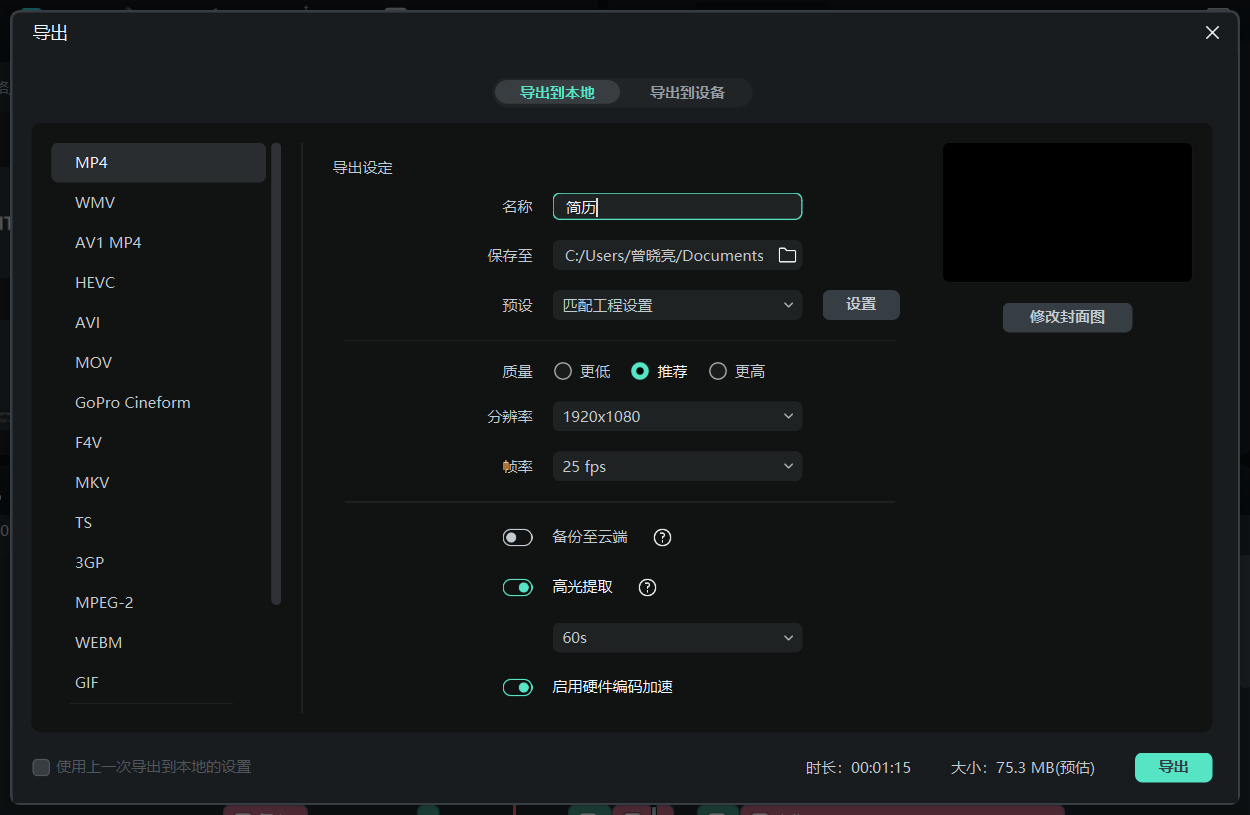
Task: Turn off 启用硬件编码加速
Action: (x=518, y=687)
